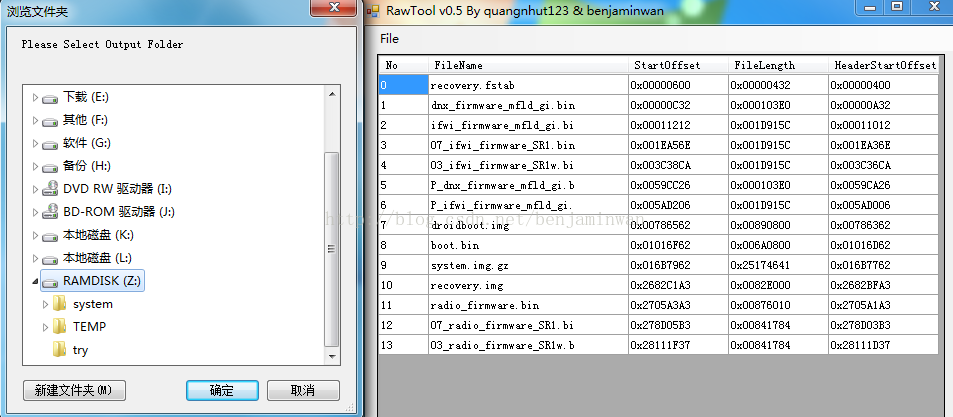Create new folder with 新建文件夹 button

(x=73, y=390)
